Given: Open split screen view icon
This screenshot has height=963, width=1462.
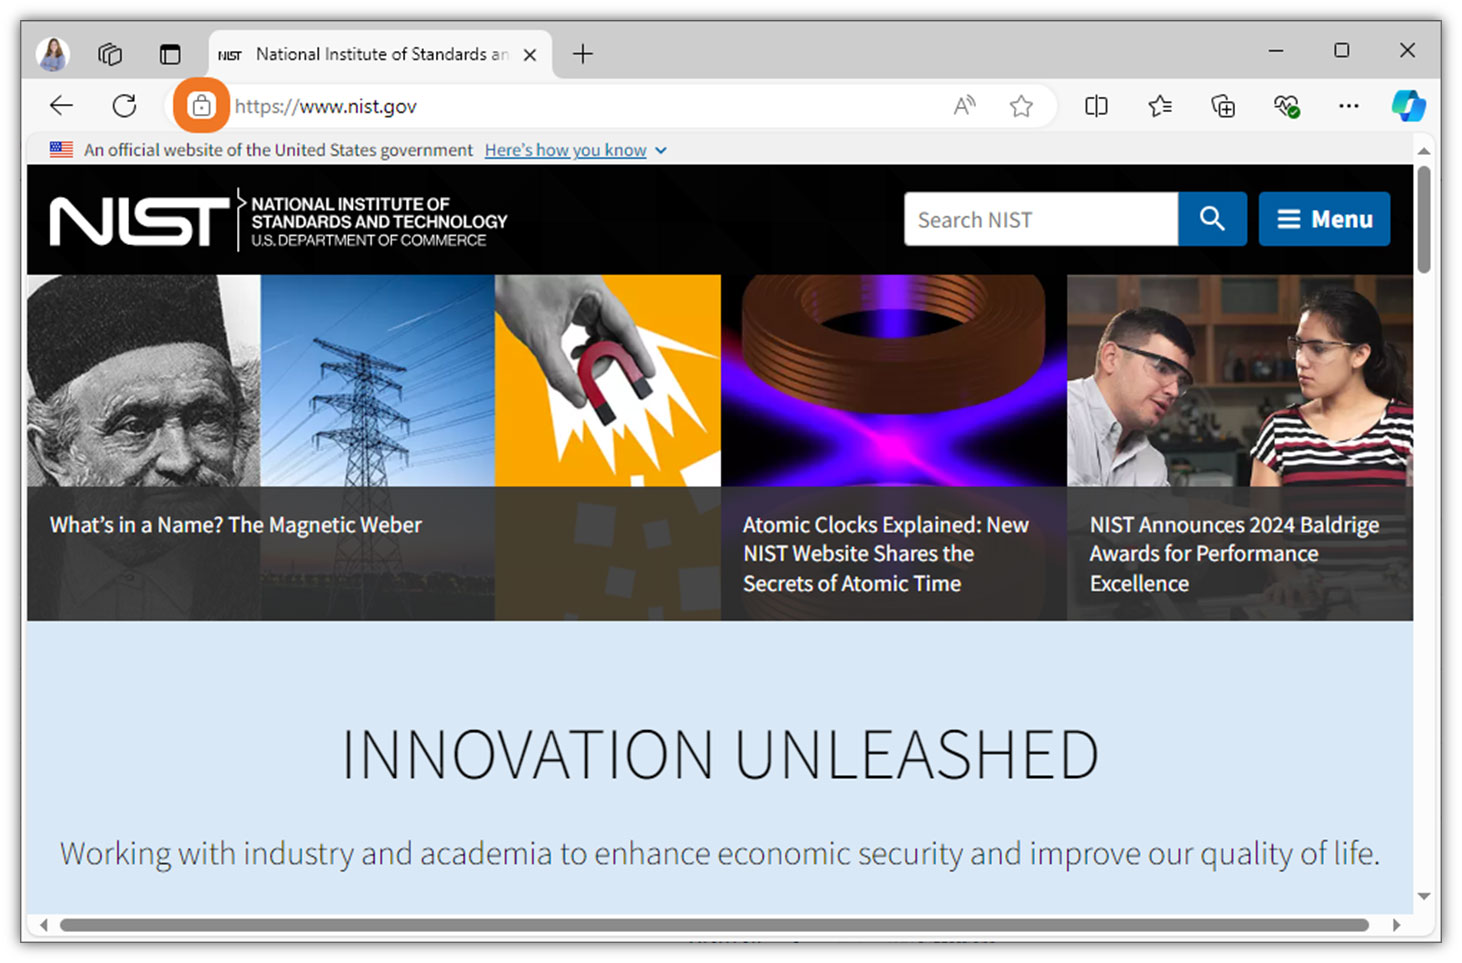Looking at the screenshot, I should point(1096,106).
